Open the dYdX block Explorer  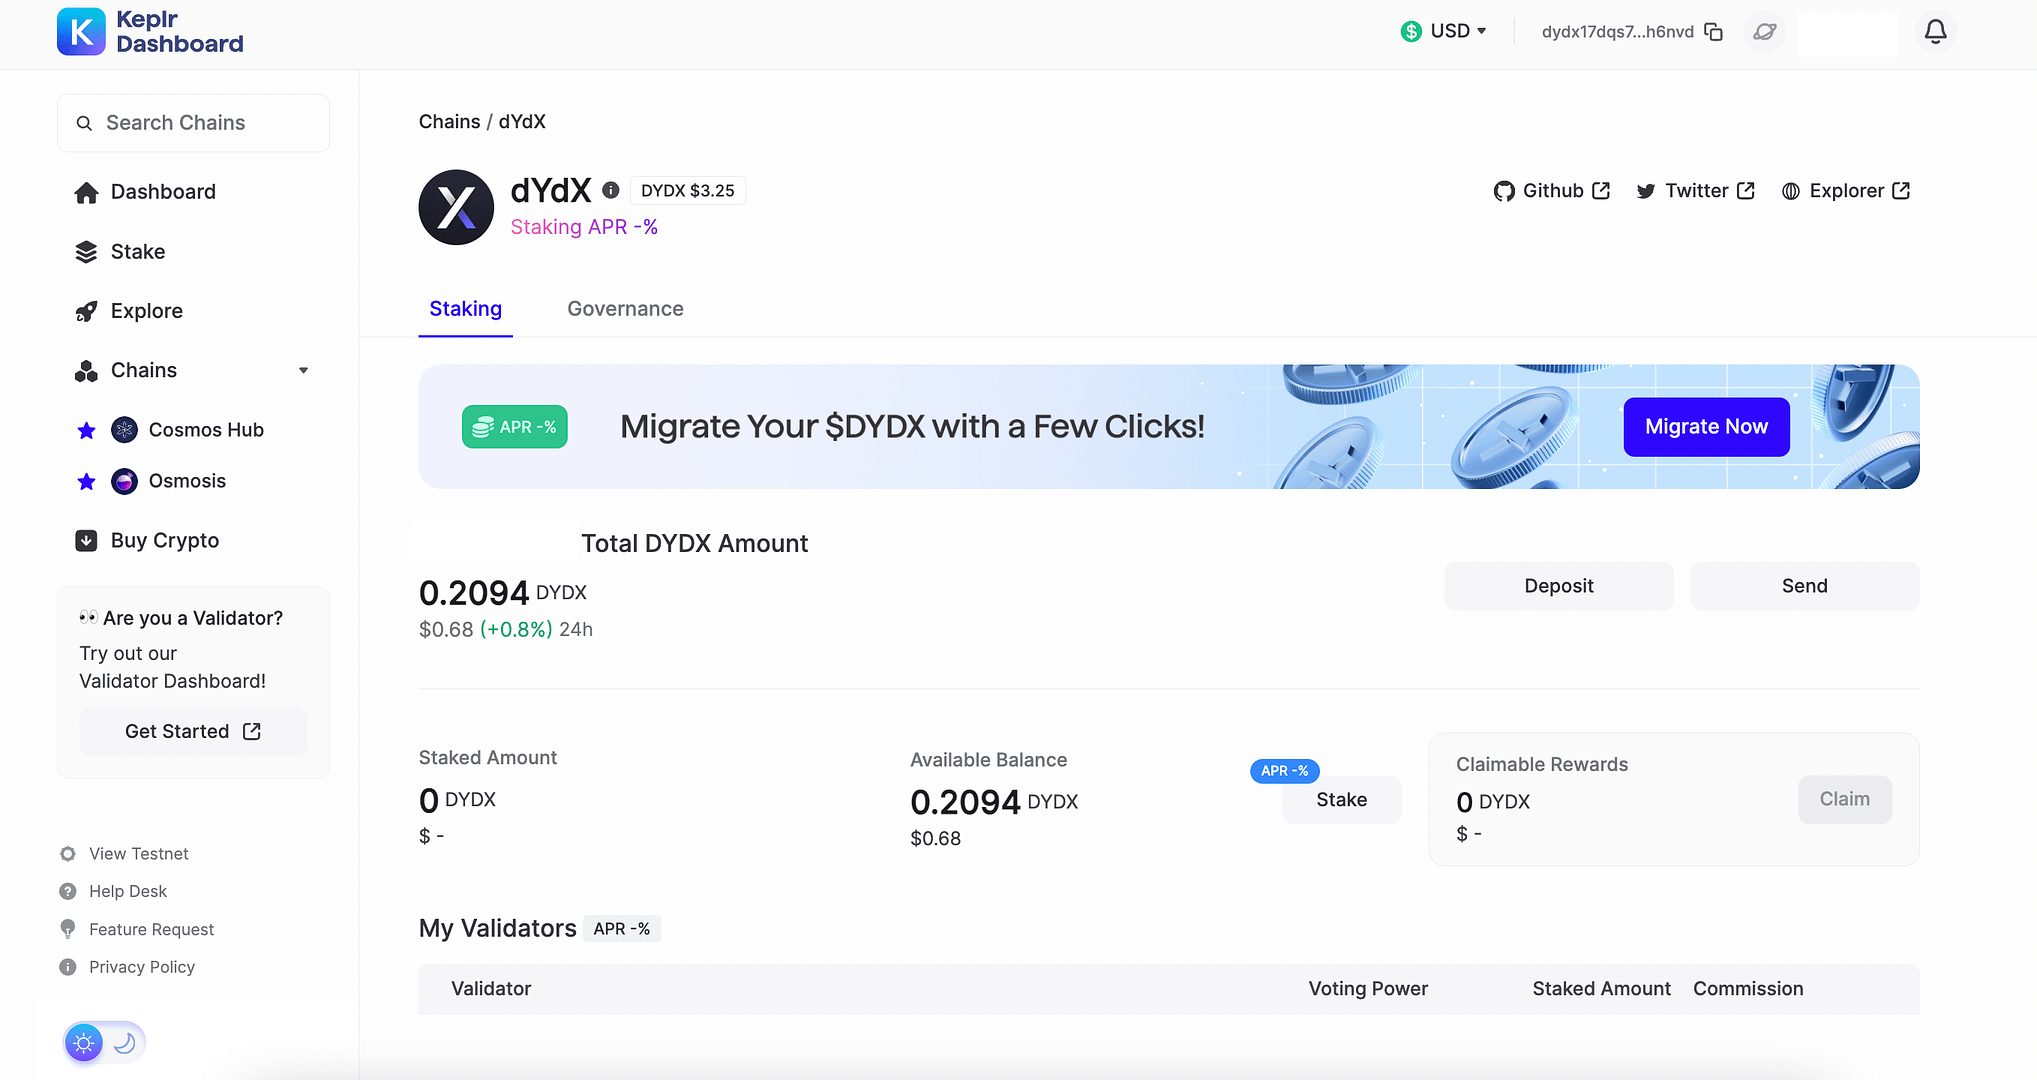tap(1845, 190)
